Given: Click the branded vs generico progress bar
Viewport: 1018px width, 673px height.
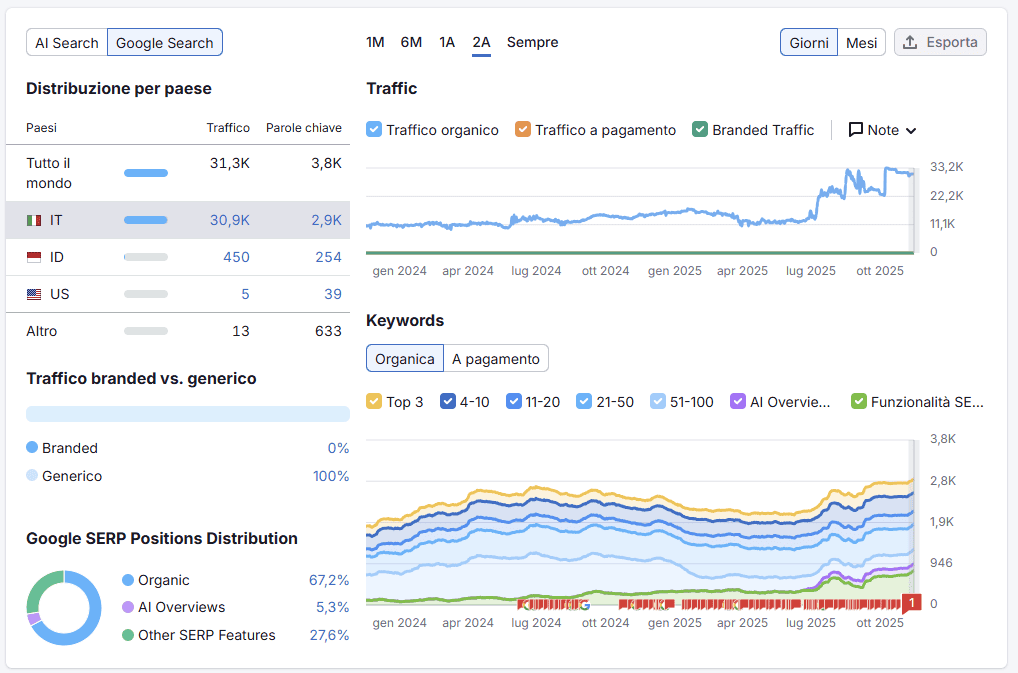Looking at the screenshot, I should click(188, 414).
